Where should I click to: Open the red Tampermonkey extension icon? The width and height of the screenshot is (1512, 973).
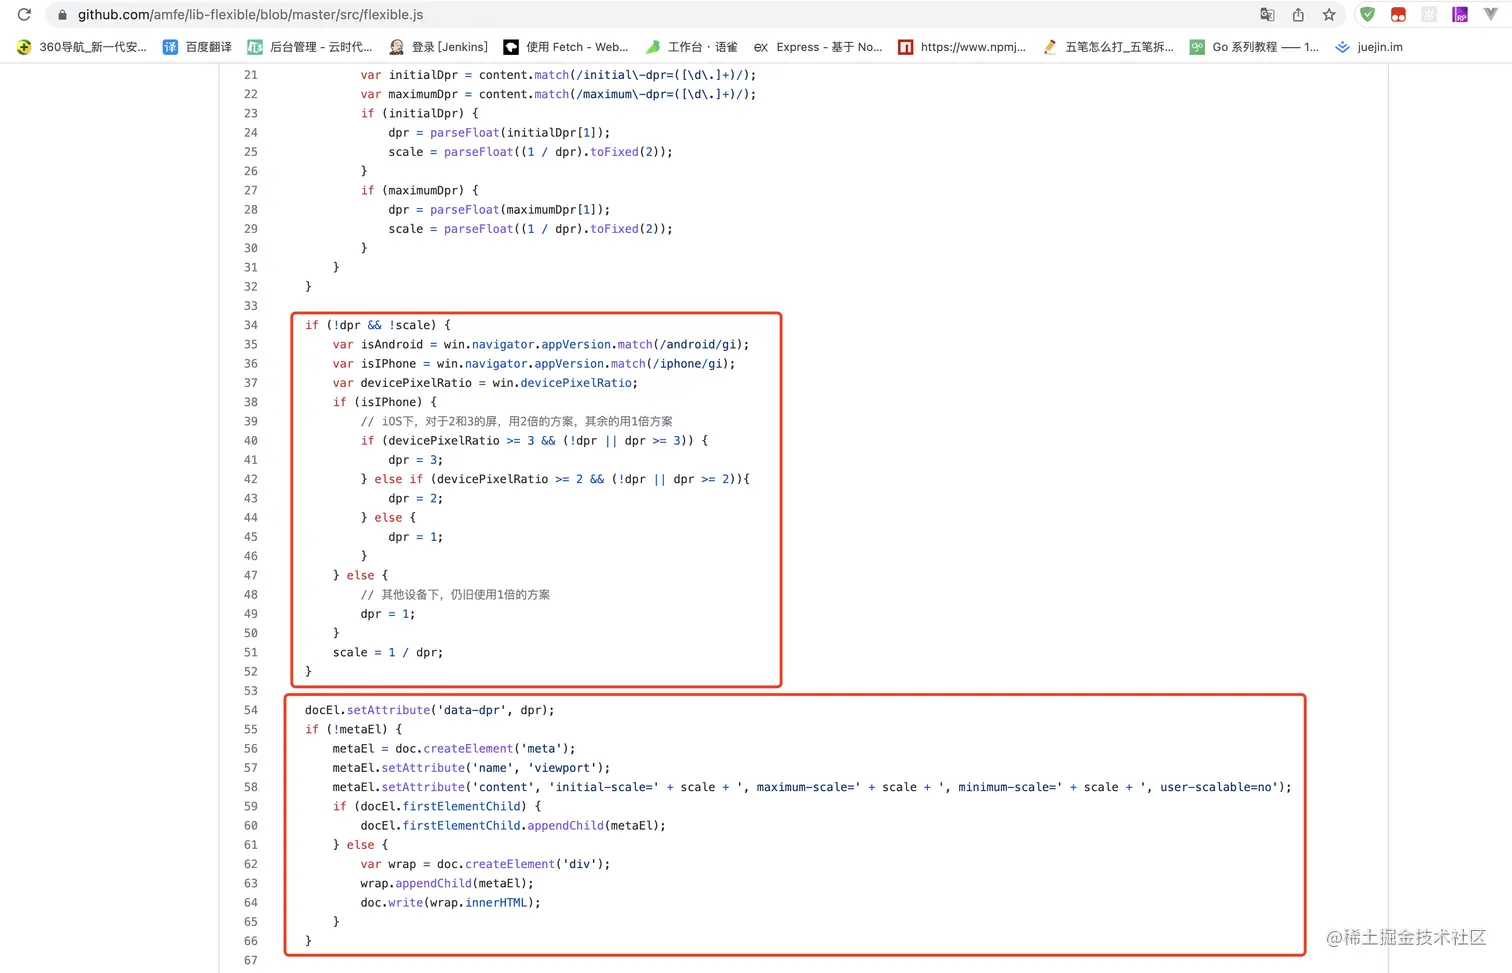click(1398, 15)
